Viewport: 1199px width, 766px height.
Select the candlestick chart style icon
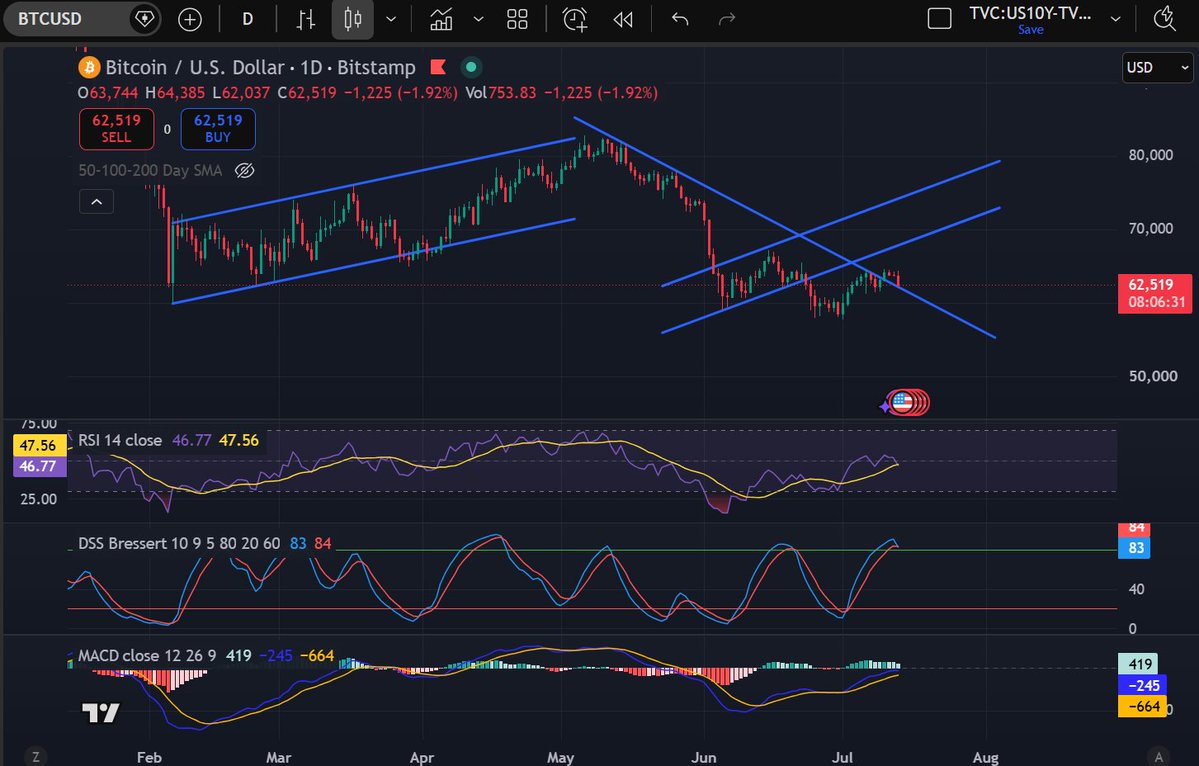click(x=353, y=19)
